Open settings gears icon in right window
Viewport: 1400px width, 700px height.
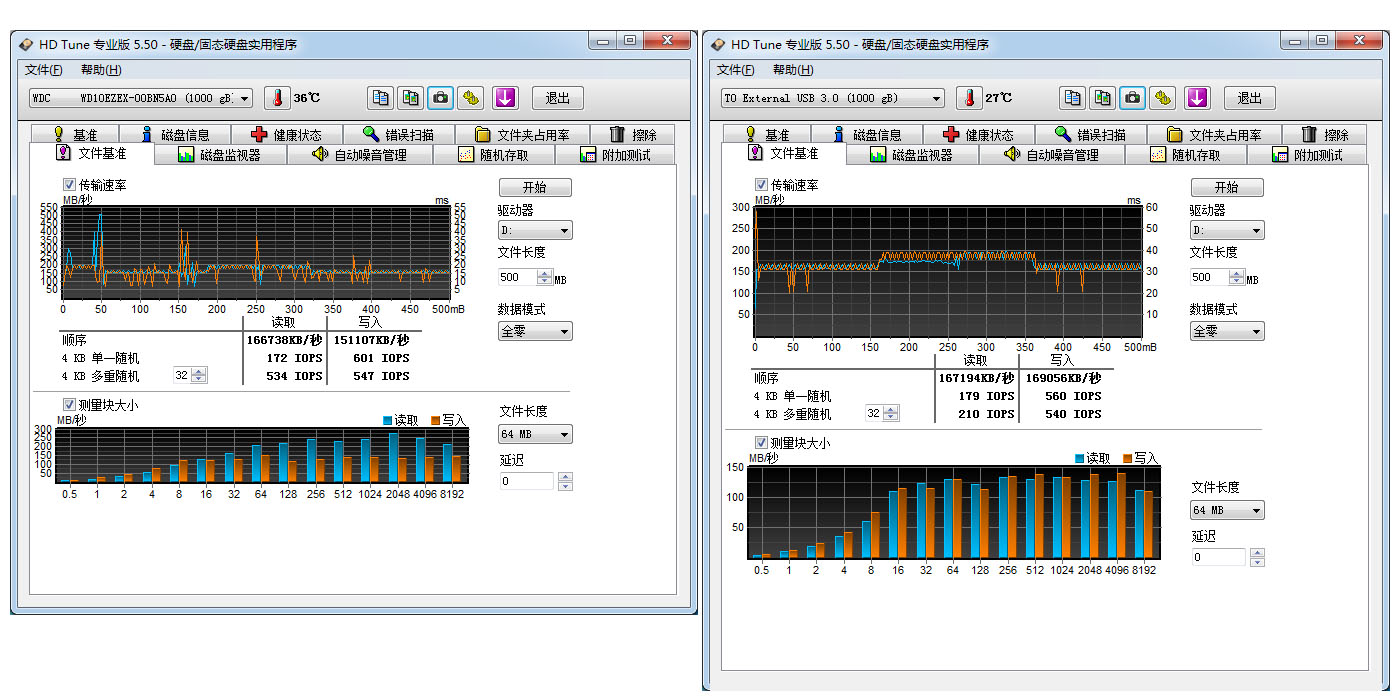pos(1163,97)
